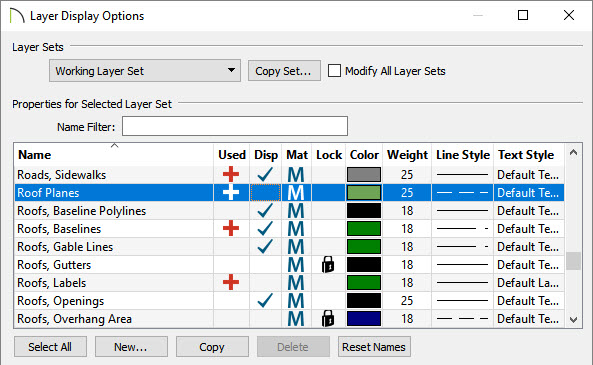Unlock the Roofs, Overhang Area padlock
593x365 pixels.
[328, 318]
